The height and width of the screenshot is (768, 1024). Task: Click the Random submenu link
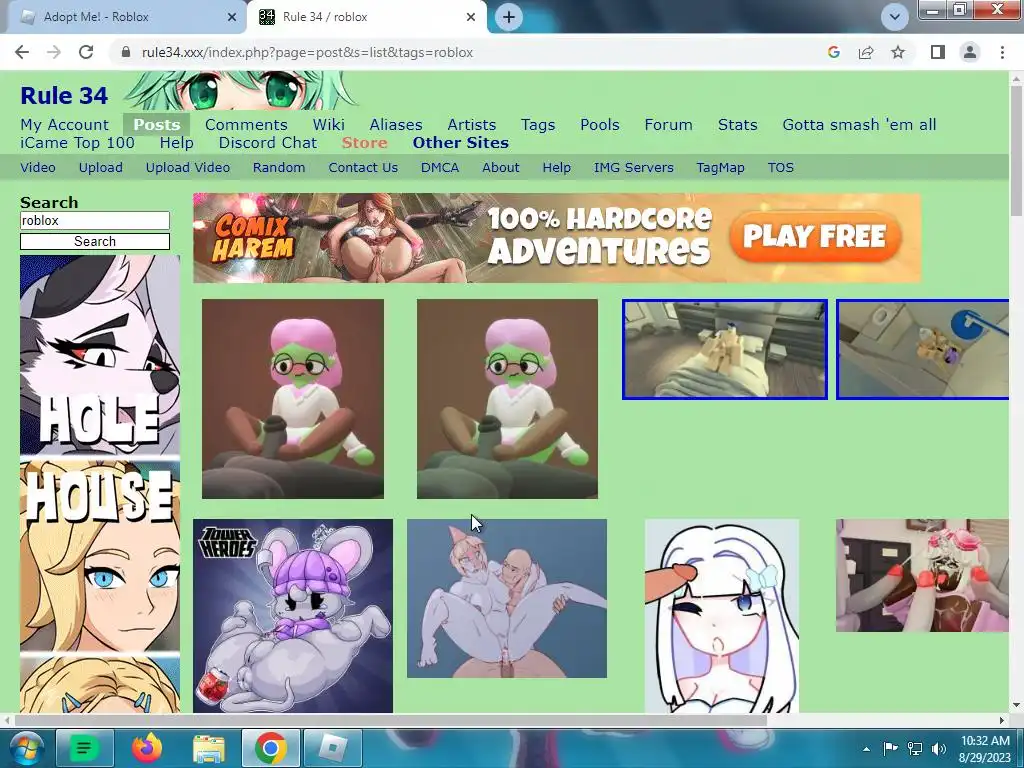(x=279, y=168)
